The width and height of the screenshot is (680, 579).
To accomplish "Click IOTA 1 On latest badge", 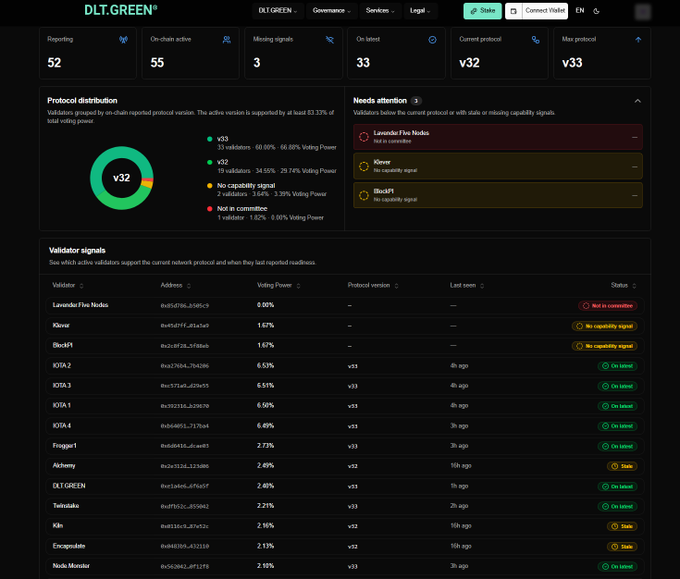I will point(618,406).
